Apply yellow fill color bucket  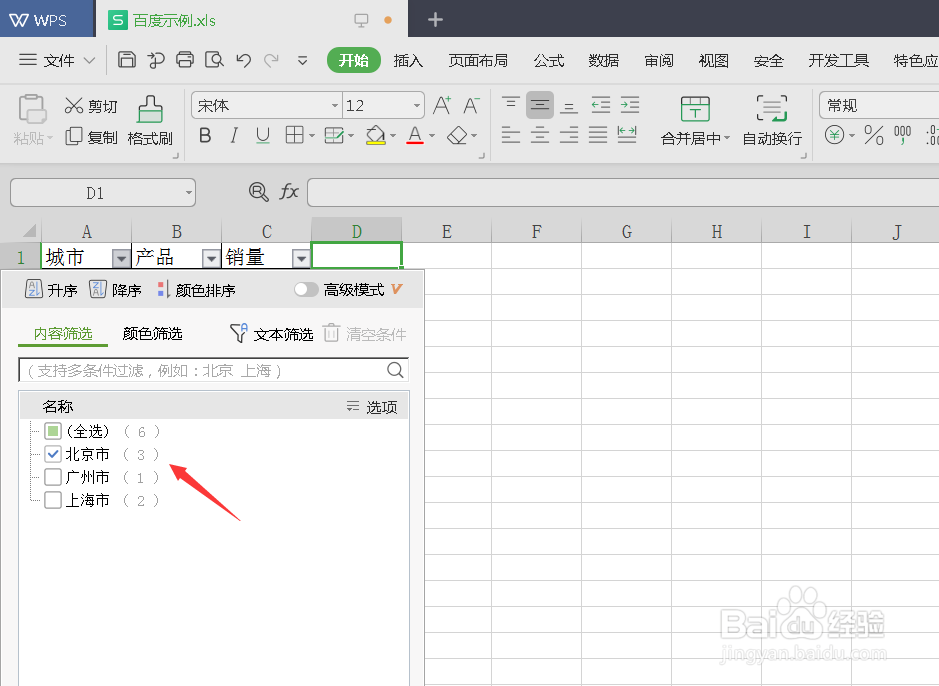coord(375,136)
